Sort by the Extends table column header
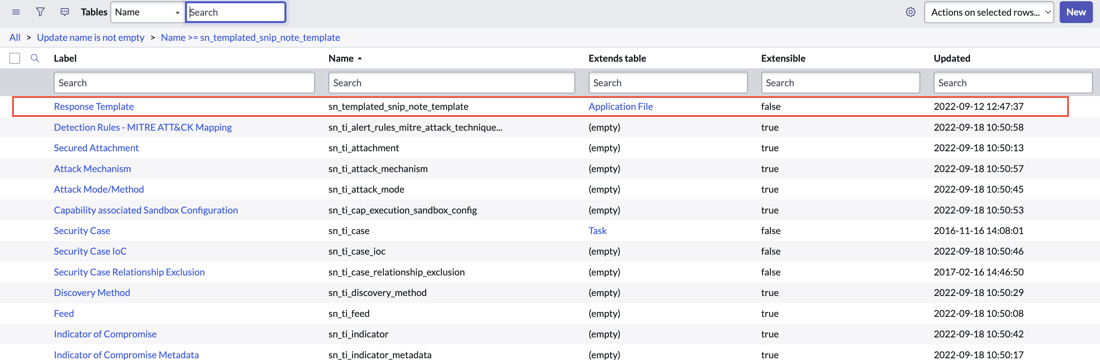Screen dimensions: 1100x362 pyautogui.click(x=617, y=58)
